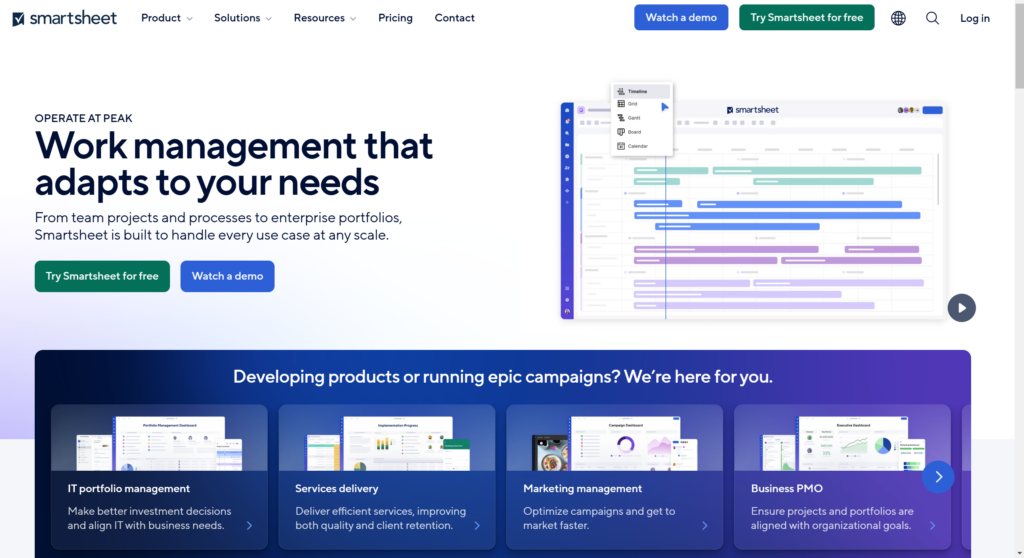Click arrow on IT portfolio management card
The height and width of the screenshot is (558, 1024).
coord(249,525)
